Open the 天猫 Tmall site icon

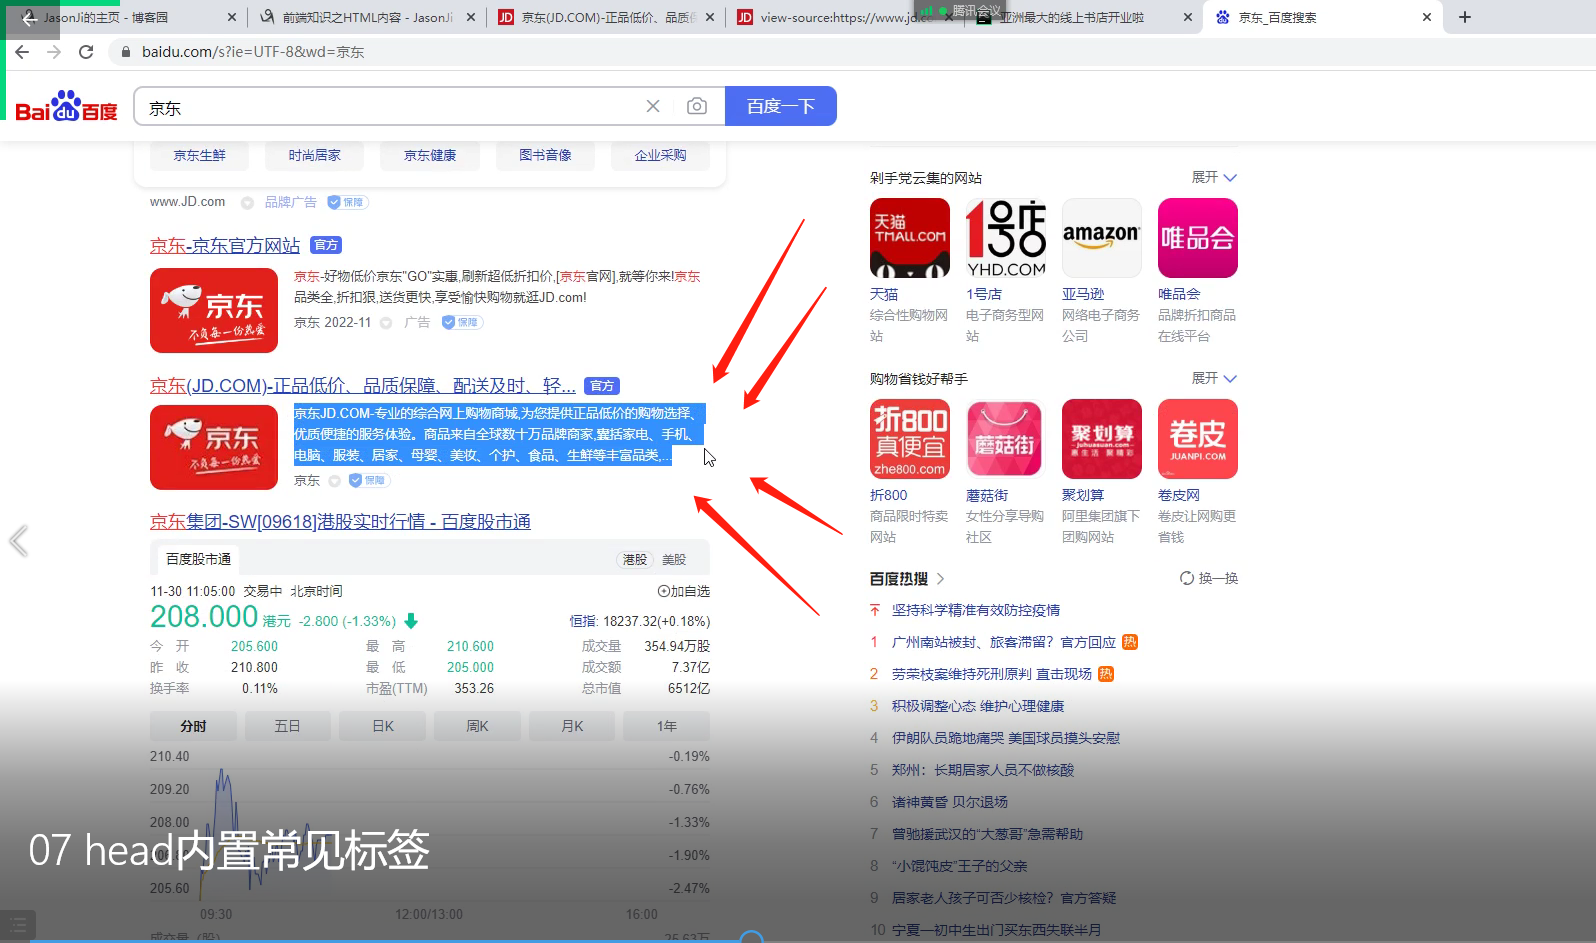click(x=910, y=238)
